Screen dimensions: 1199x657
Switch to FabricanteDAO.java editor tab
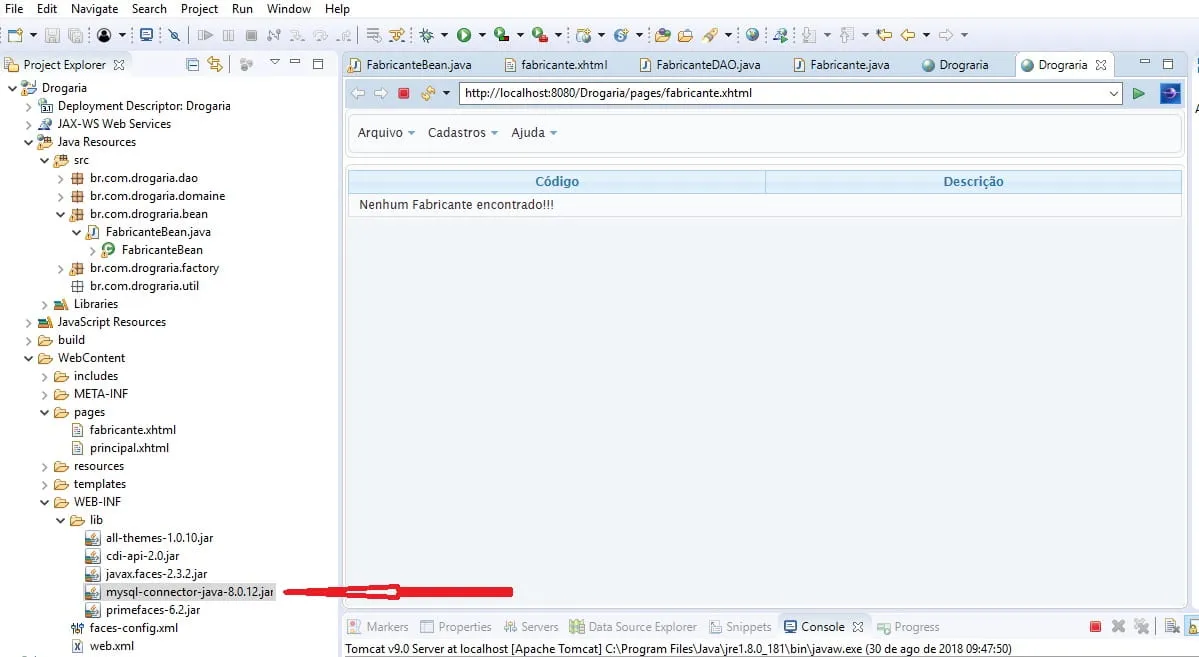click(700, 65)
